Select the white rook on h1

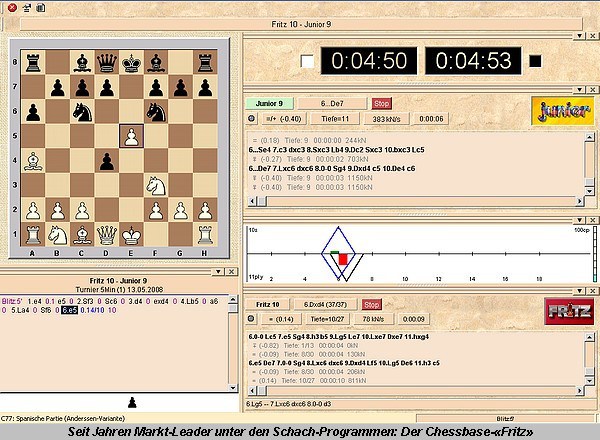pyautogui.click(x=205, y=235)
